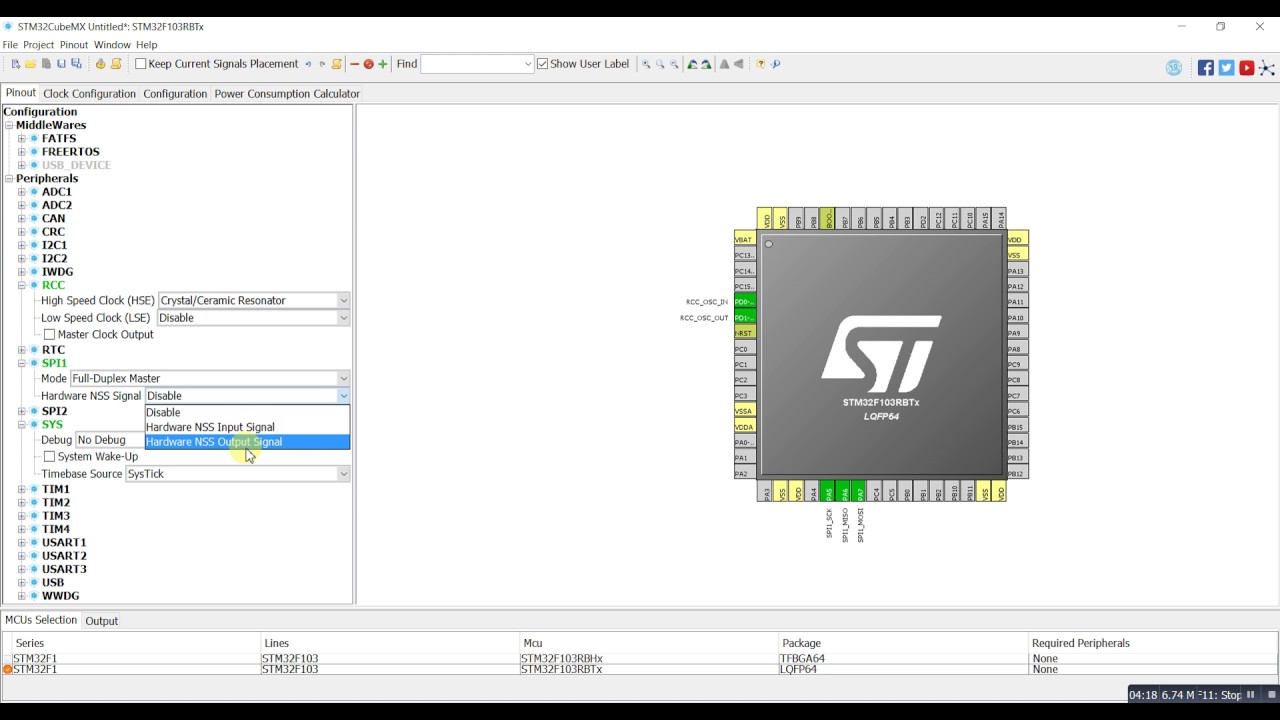Enable the Master Clock Output checkbox
The width and height of the screenshot is (1280, 720).
49,335
